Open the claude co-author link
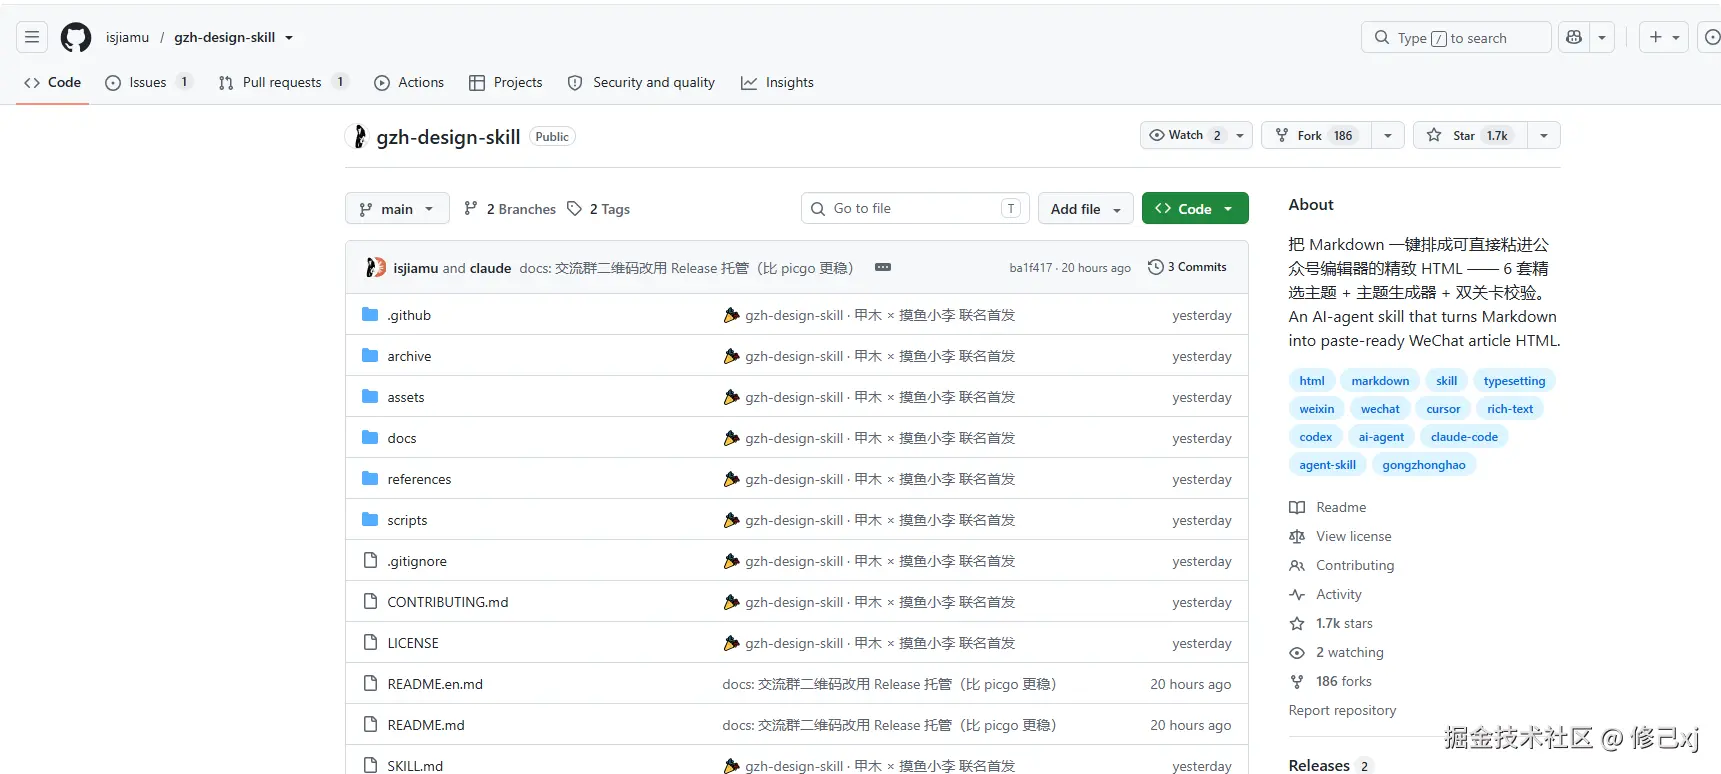 pyautogui.click(x=490, y=268)
